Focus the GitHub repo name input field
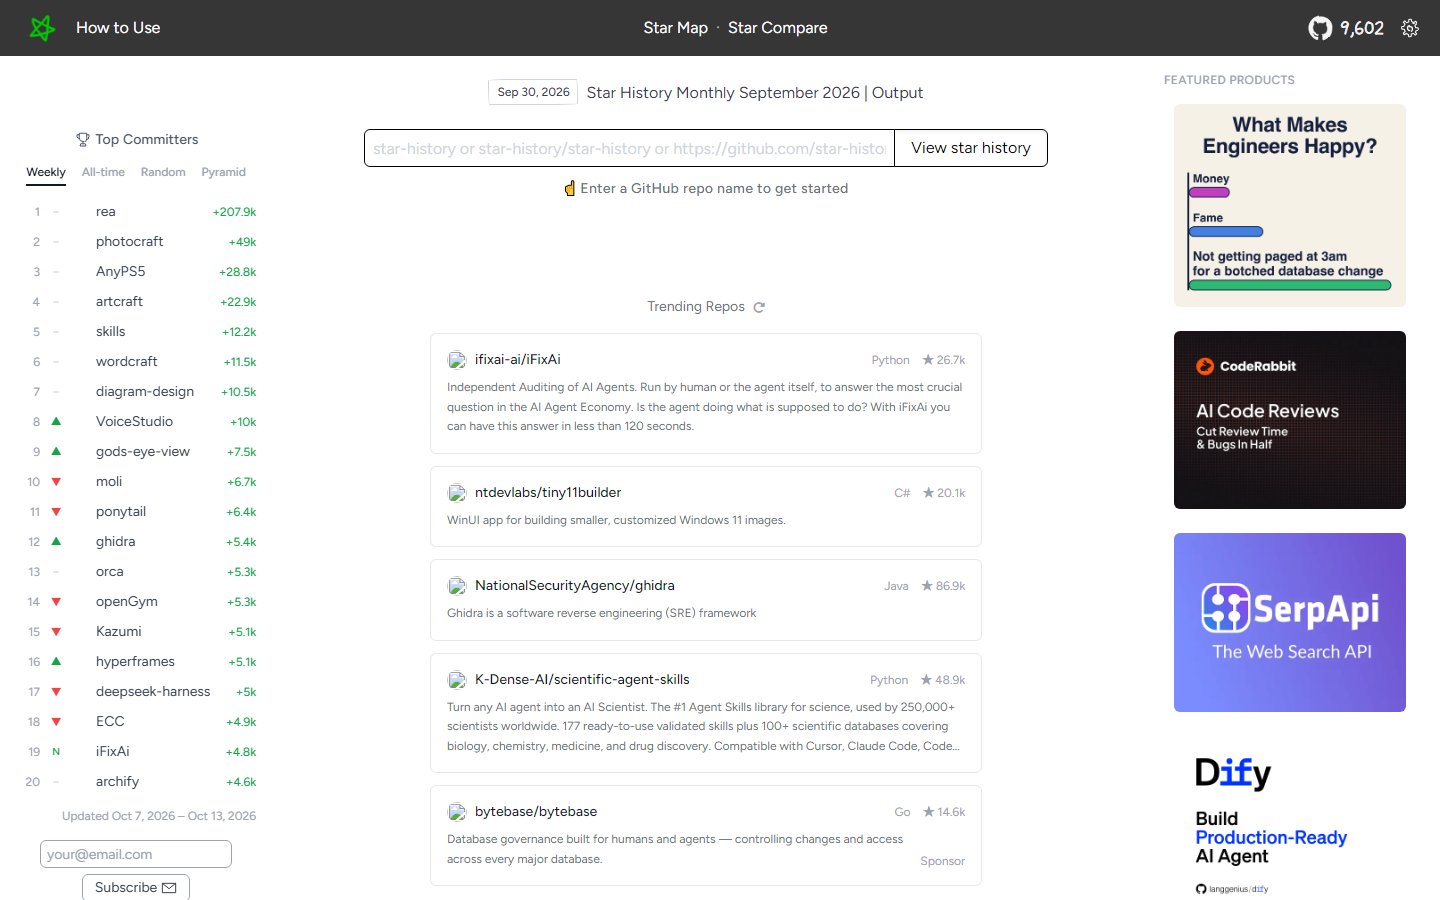Screen dimensions: 1440x900 click(x=629, y=148)
